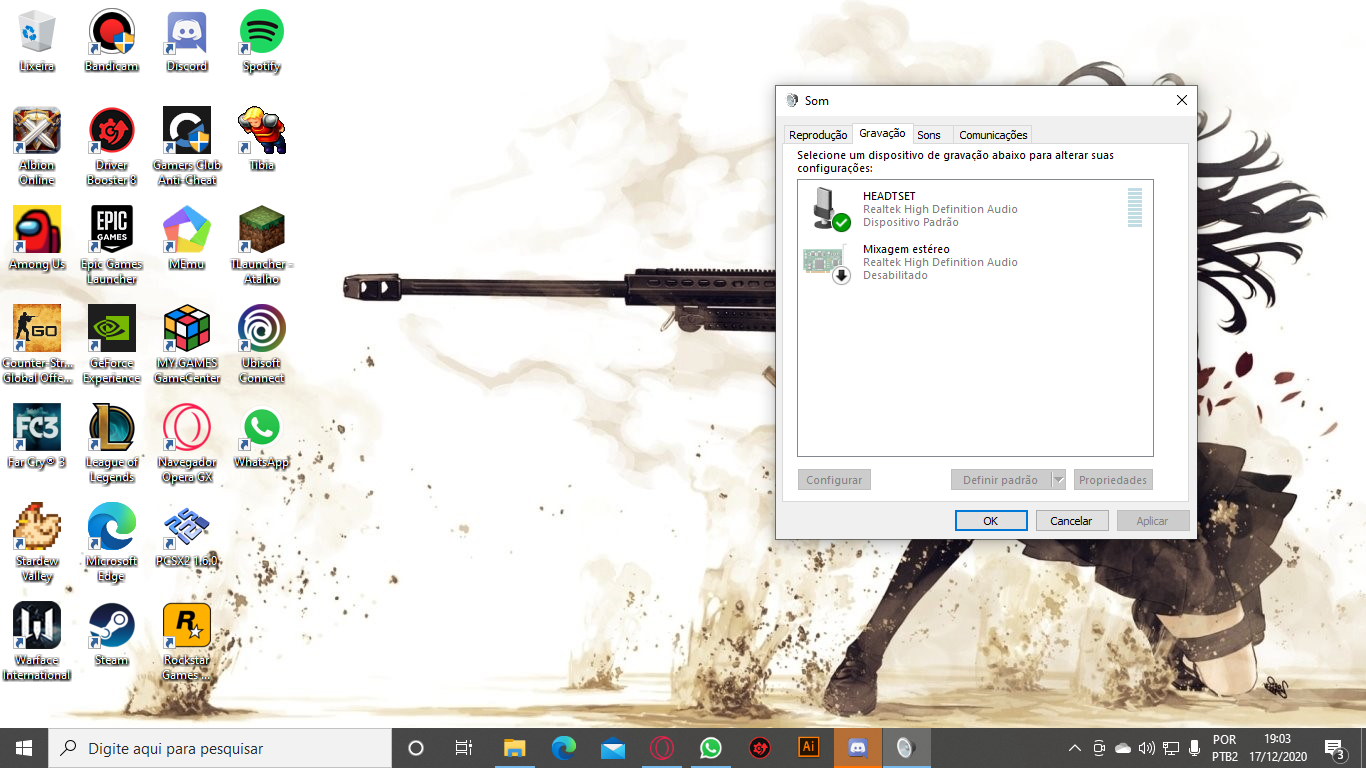Open the Spotify desktop shortcut
1366x768 pixels.
[262, 40]
